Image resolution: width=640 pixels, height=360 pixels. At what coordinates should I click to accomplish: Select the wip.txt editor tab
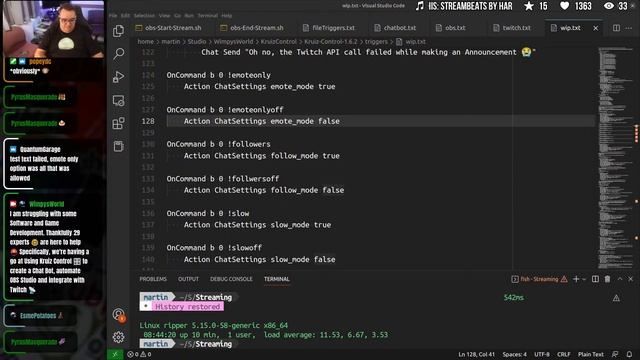[x=570, y=28]
